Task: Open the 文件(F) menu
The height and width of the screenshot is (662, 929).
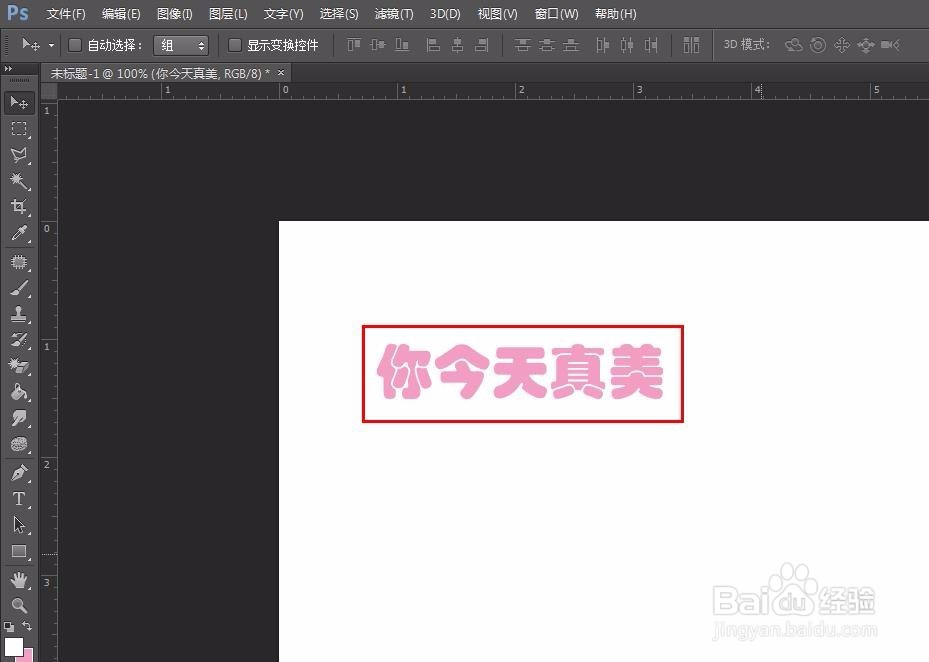Action: 66,14
